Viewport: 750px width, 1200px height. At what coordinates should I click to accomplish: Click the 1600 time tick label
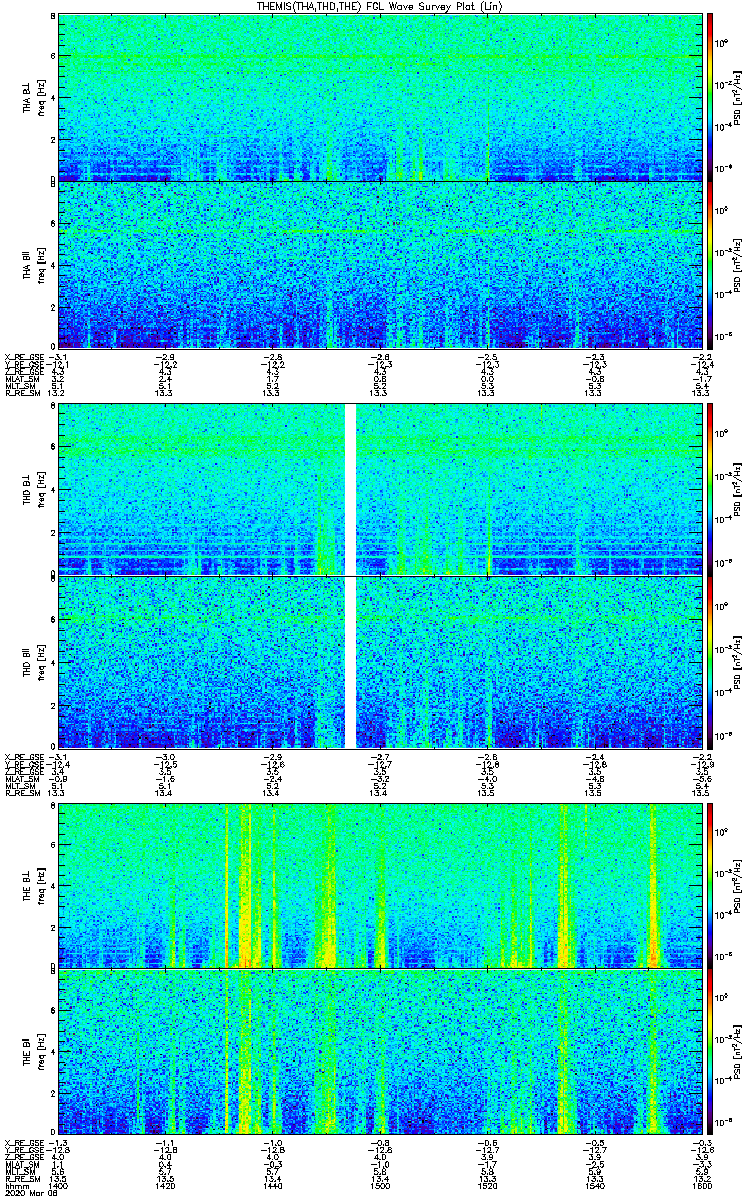pos(703,1186)
